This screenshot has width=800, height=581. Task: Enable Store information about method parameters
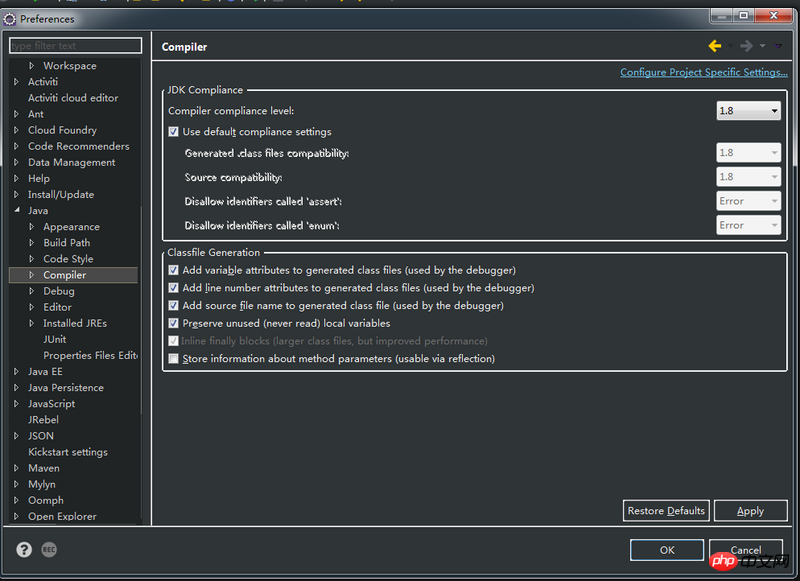pyautogui.click(x=173, y=359)
